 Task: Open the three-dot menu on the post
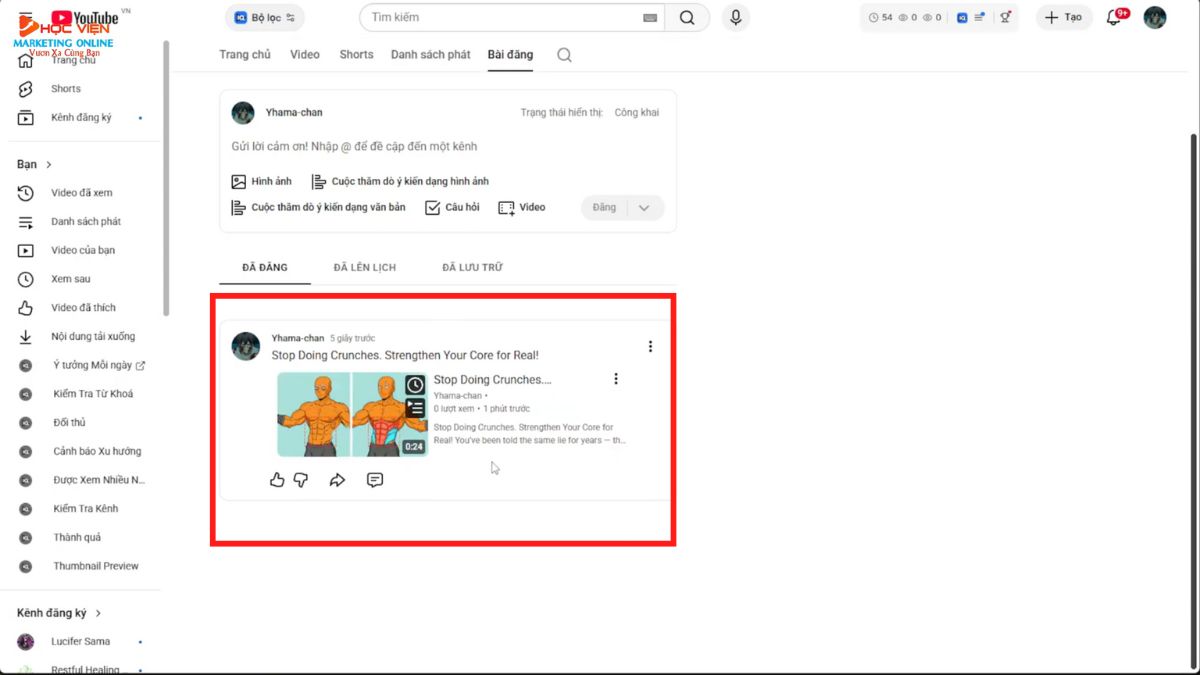(651, 346)
